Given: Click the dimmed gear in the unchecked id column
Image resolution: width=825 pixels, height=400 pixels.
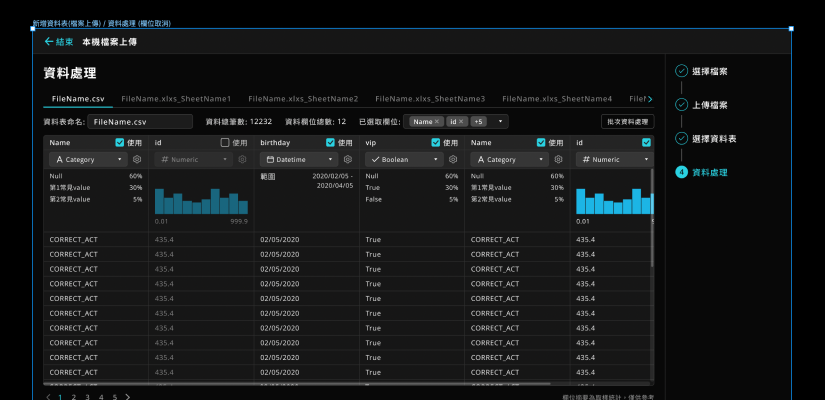Looking at the screenshot, I should point(242,159).
